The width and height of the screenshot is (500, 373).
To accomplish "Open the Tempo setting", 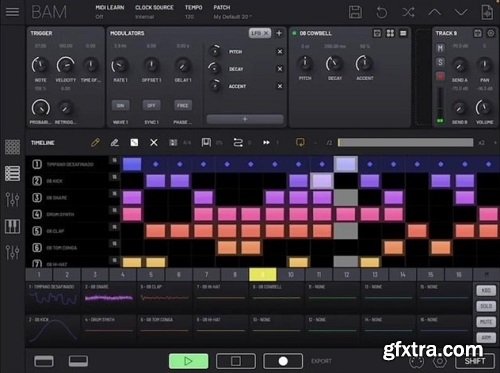I will click(193, 12).
